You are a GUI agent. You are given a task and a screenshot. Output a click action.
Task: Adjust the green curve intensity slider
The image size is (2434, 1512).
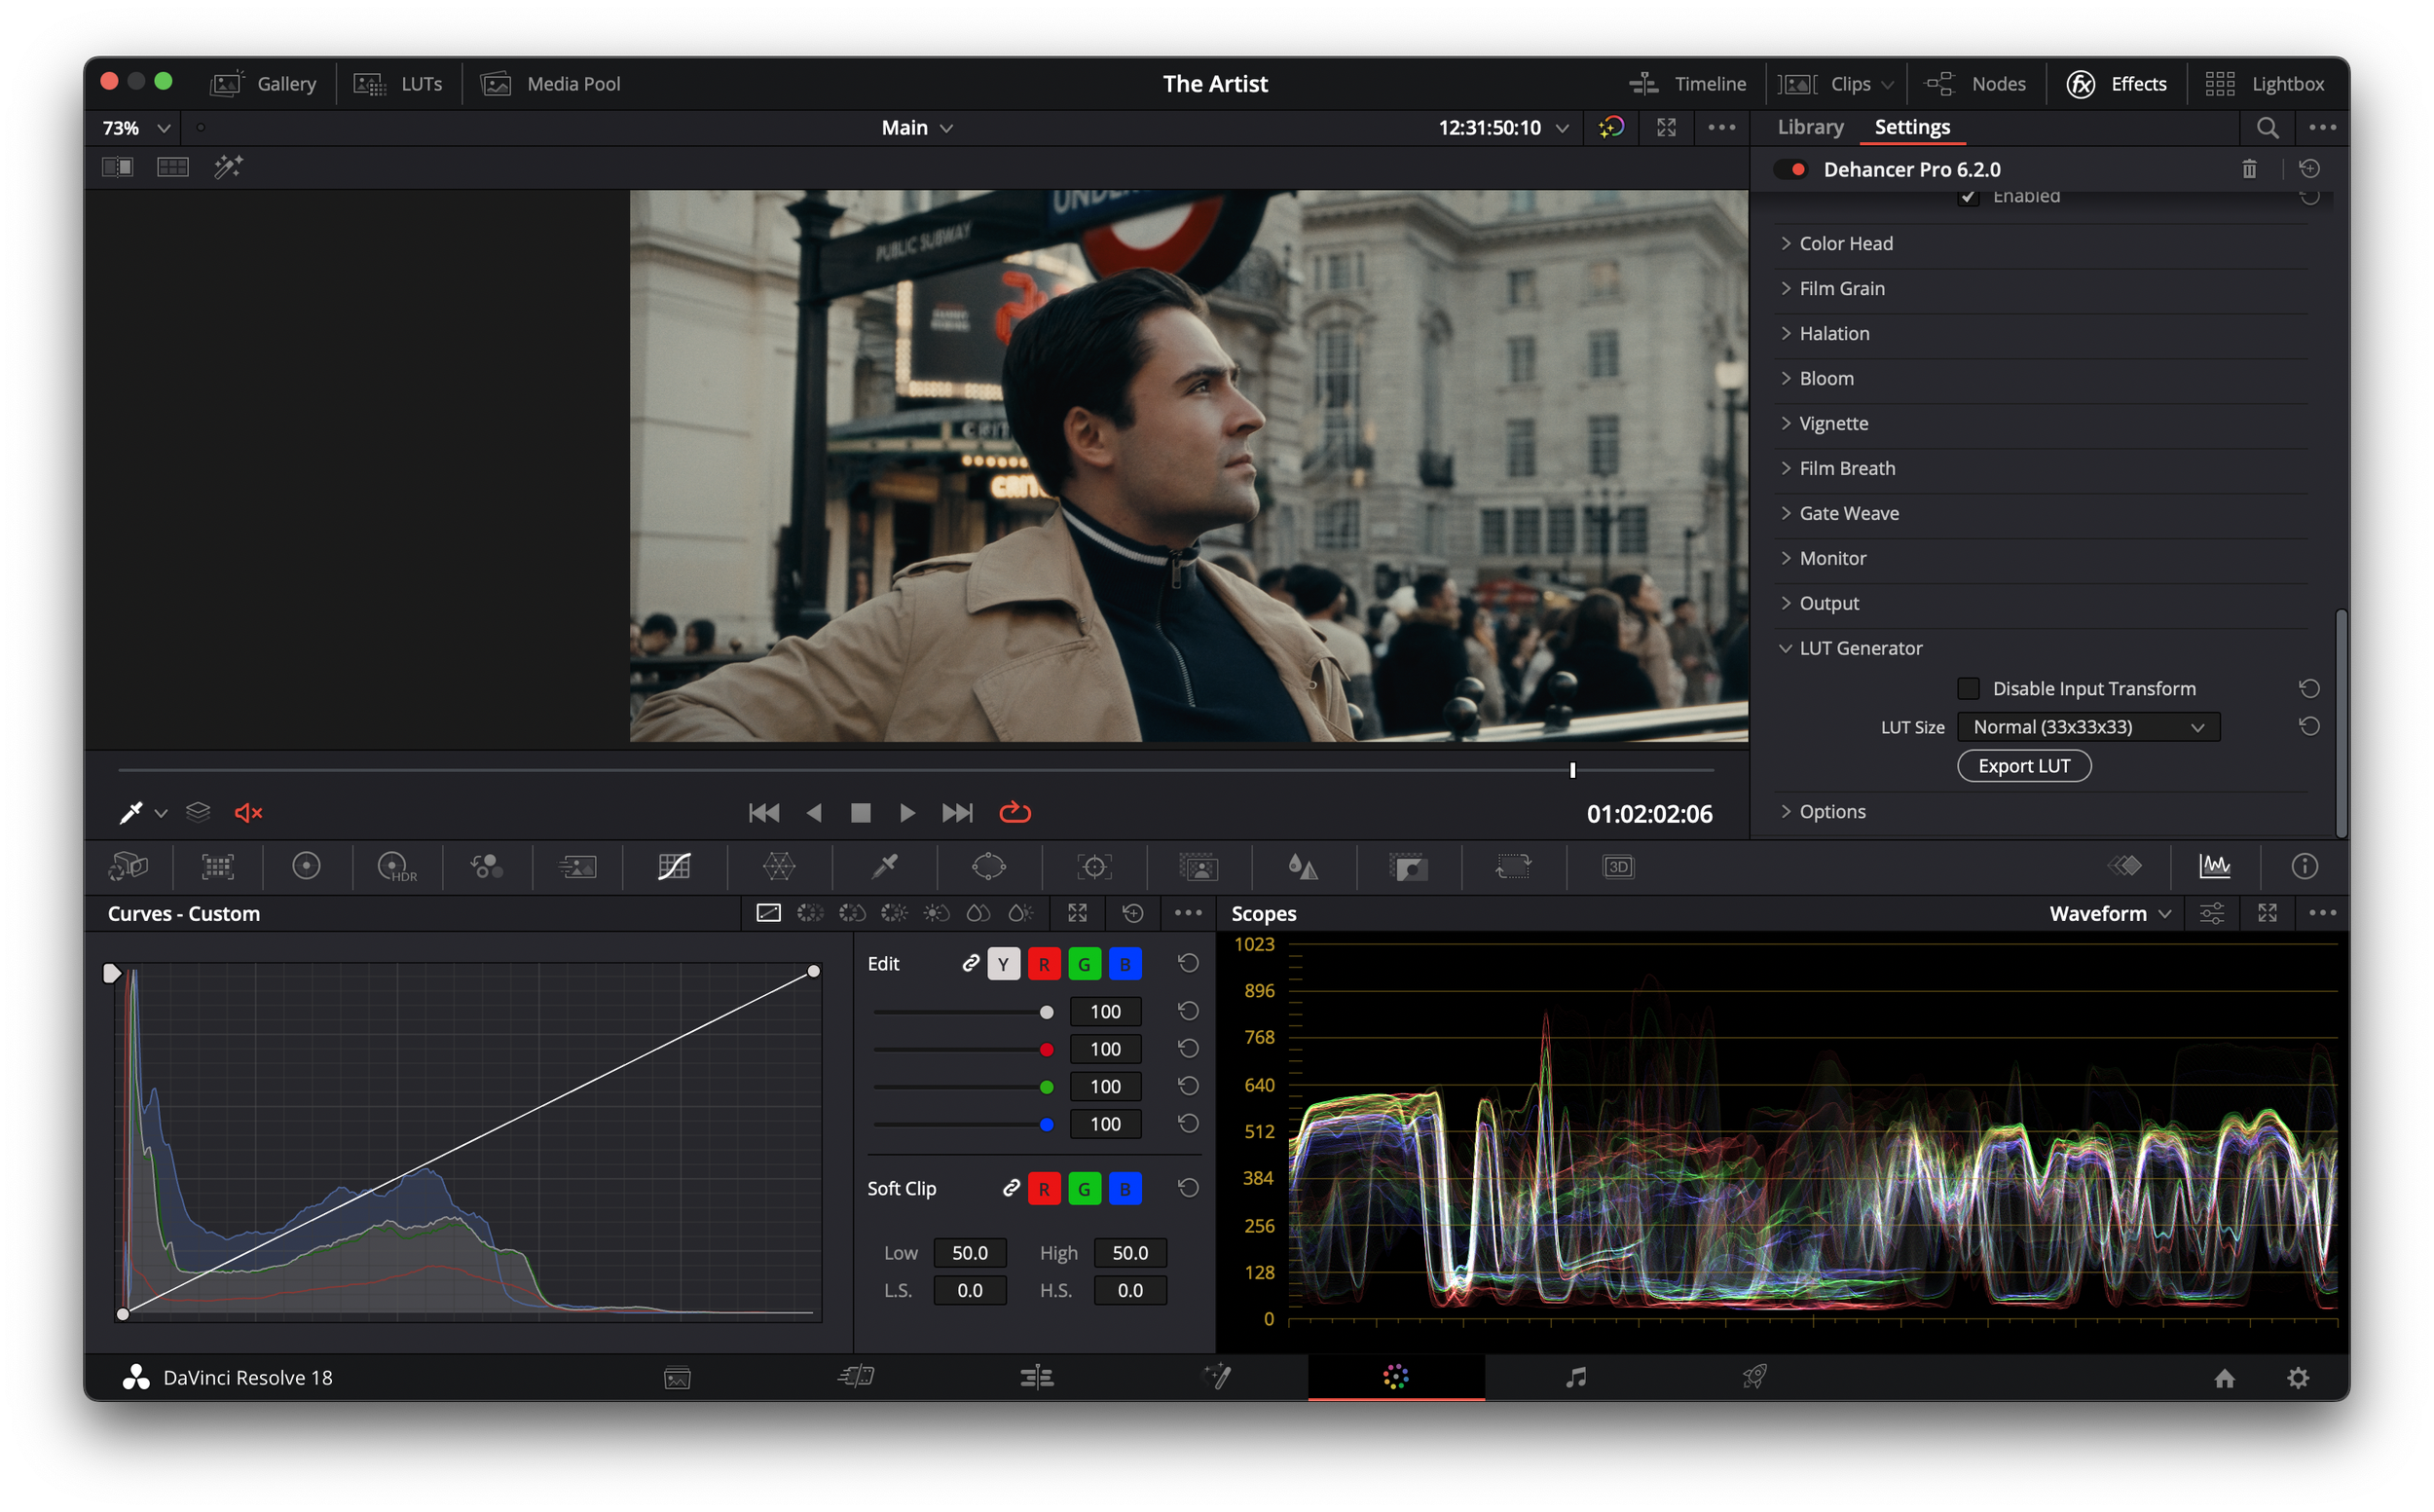point(1046,1087)
